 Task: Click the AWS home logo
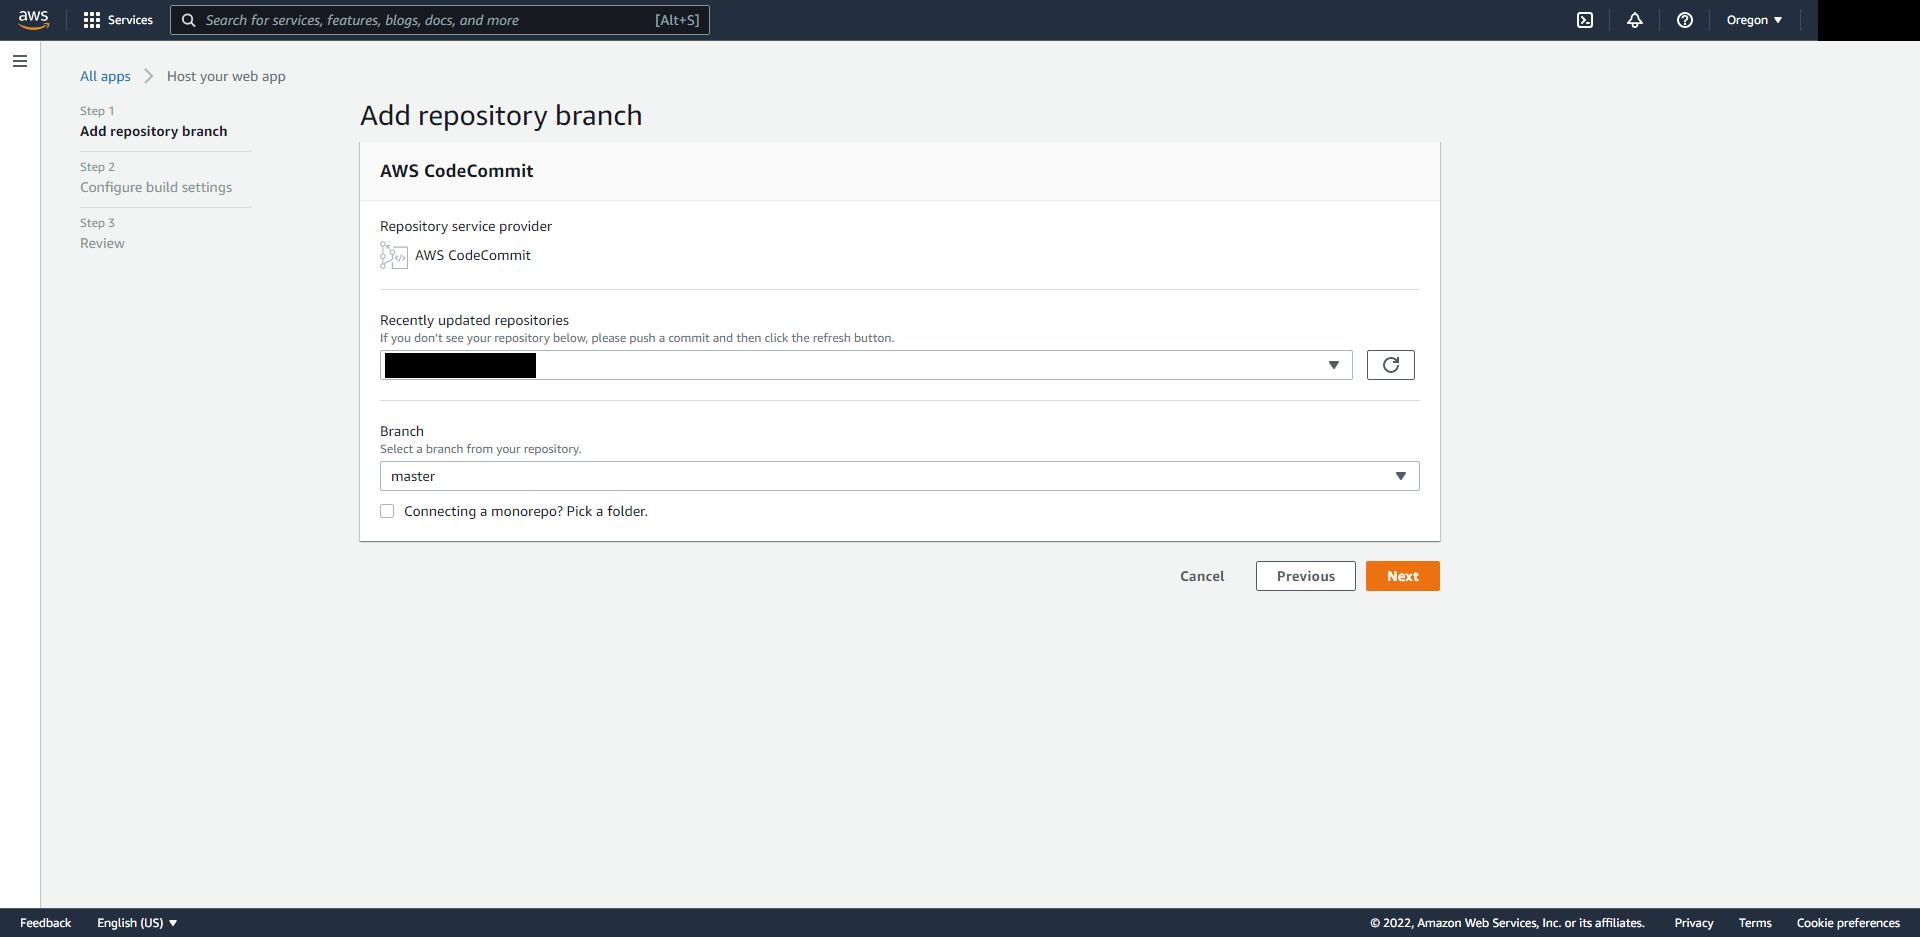coord(33,19)
